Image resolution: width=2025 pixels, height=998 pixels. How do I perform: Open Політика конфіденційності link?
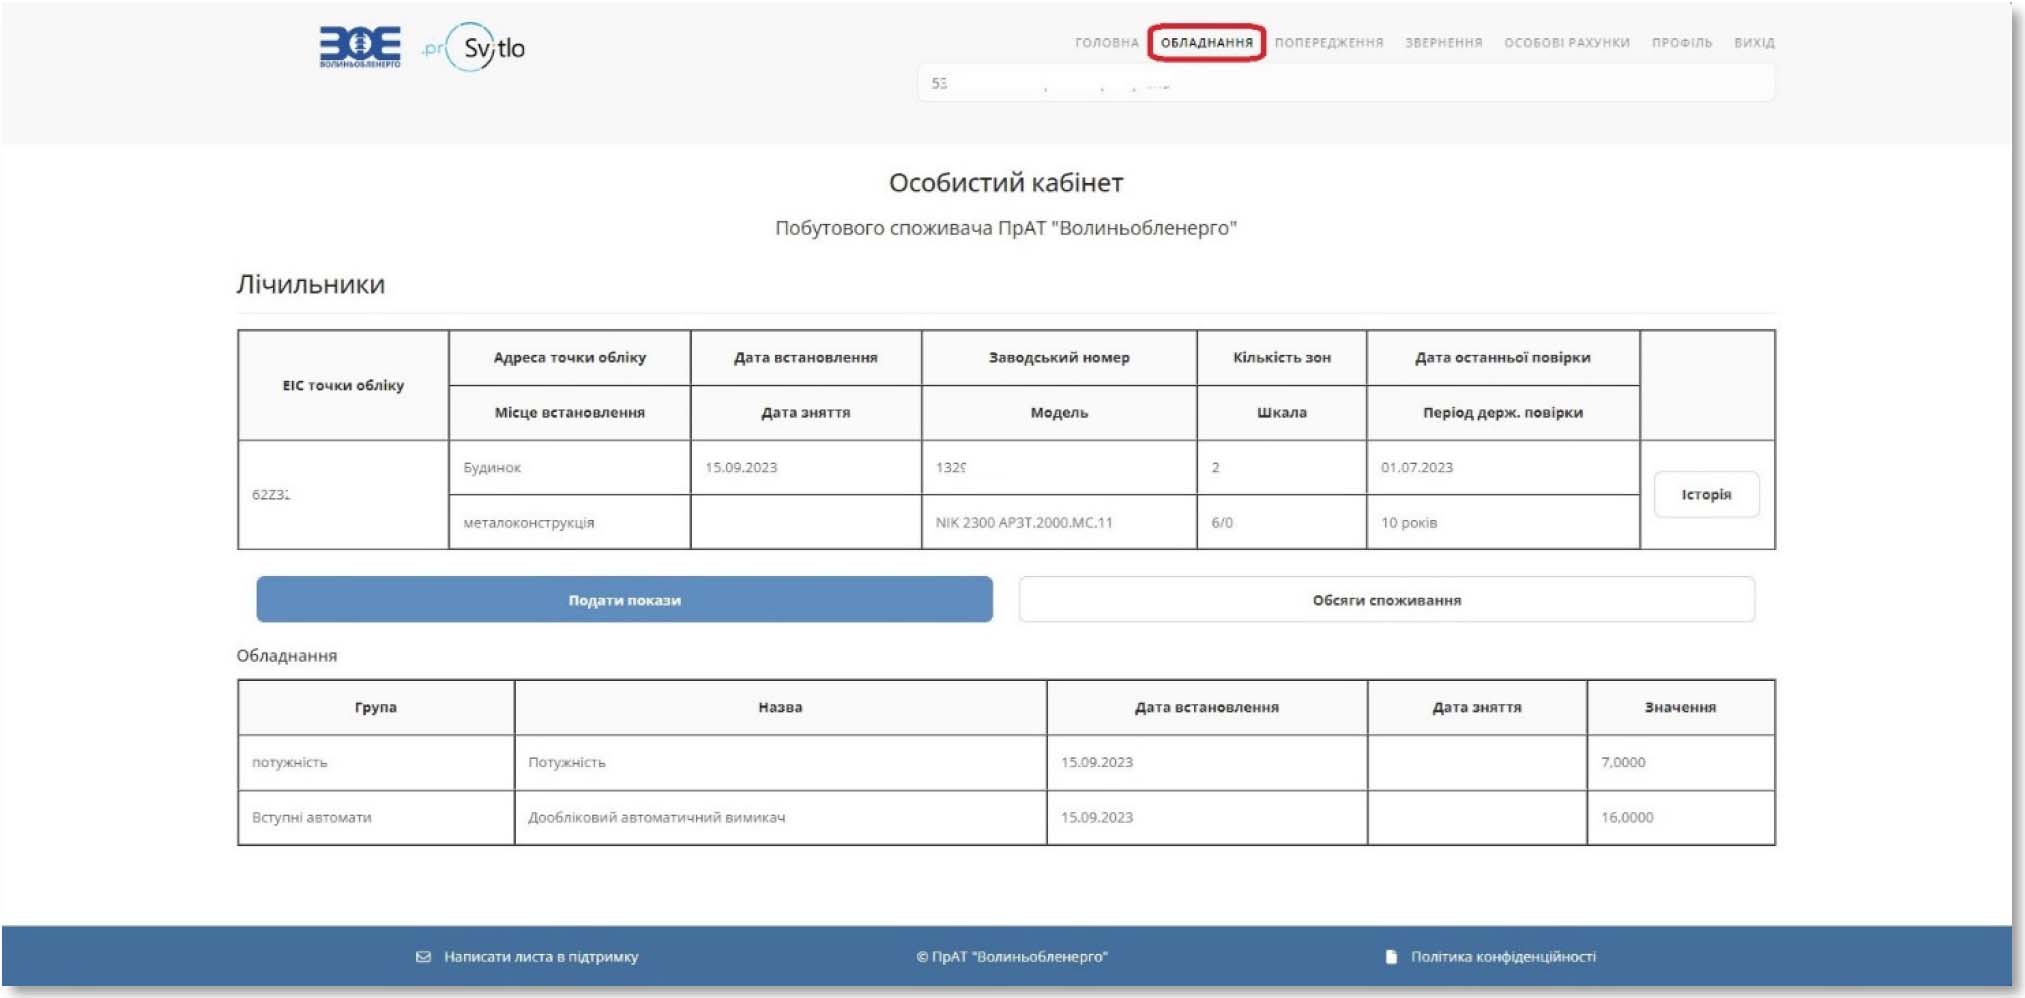coord(1503,957)
